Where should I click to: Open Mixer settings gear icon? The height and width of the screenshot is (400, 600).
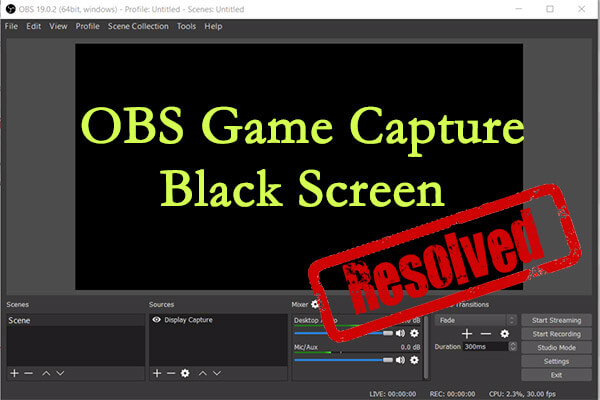coord(315,304)
